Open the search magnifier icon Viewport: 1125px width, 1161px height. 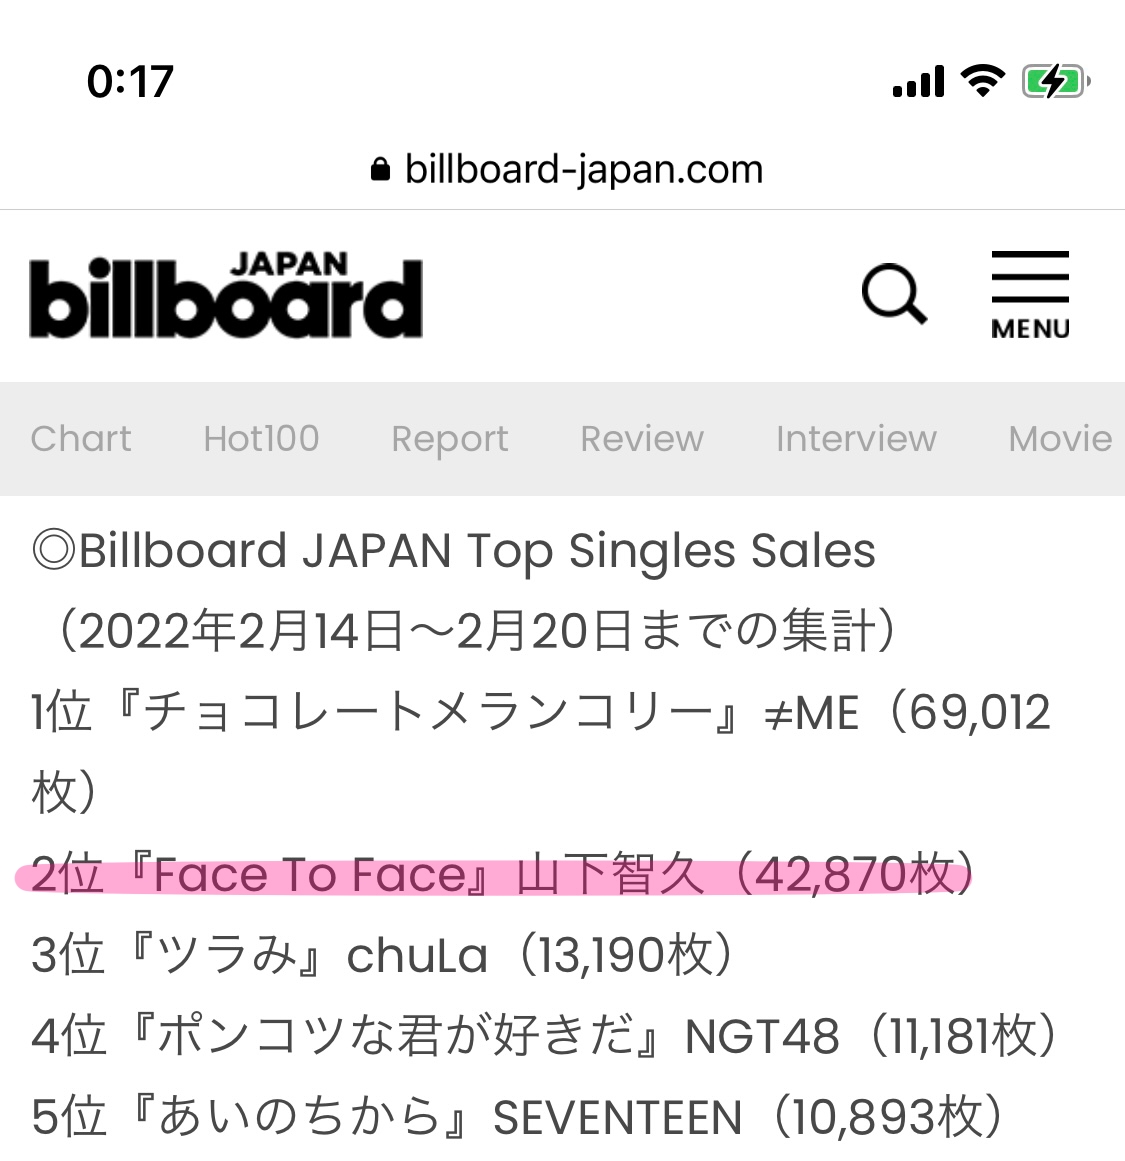[x=894, y=294]
